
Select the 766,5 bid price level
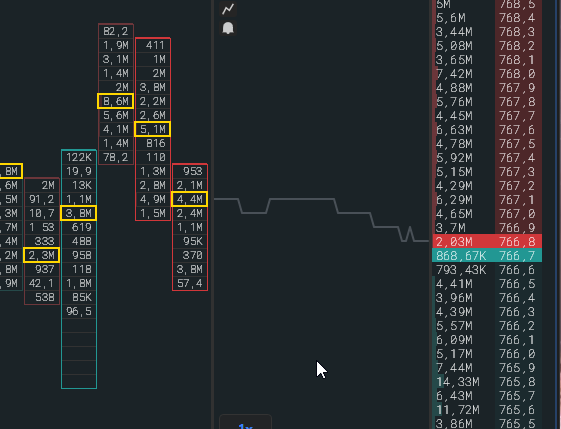(x=517, y=284)
